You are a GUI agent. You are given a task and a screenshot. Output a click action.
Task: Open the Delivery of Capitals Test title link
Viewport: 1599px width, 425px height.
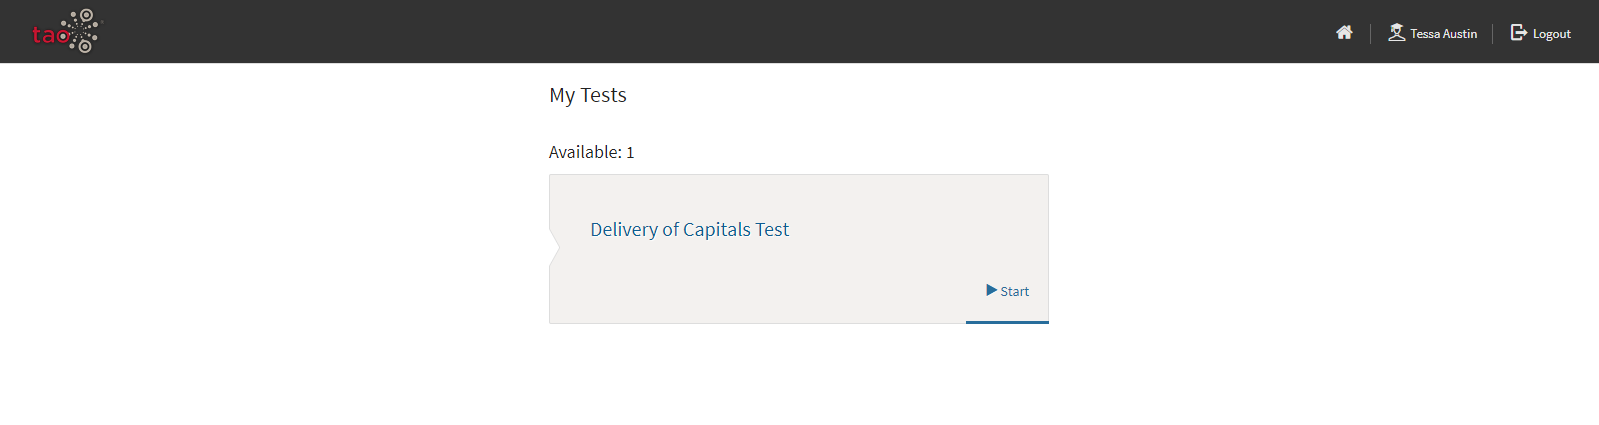pyautogui.click(x=689, y=230)
